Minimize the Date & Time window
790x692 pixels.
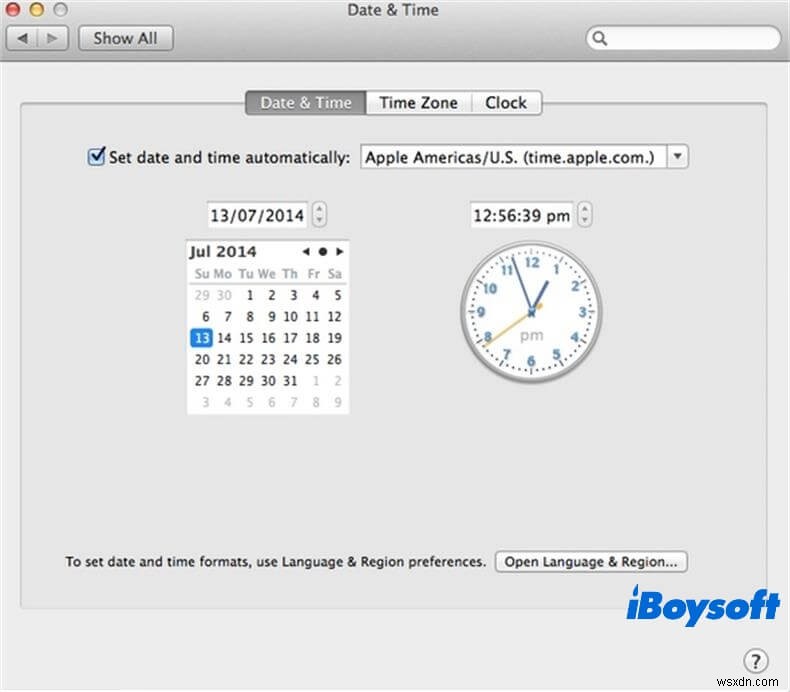pyautogui.click(x=36, y=9)
